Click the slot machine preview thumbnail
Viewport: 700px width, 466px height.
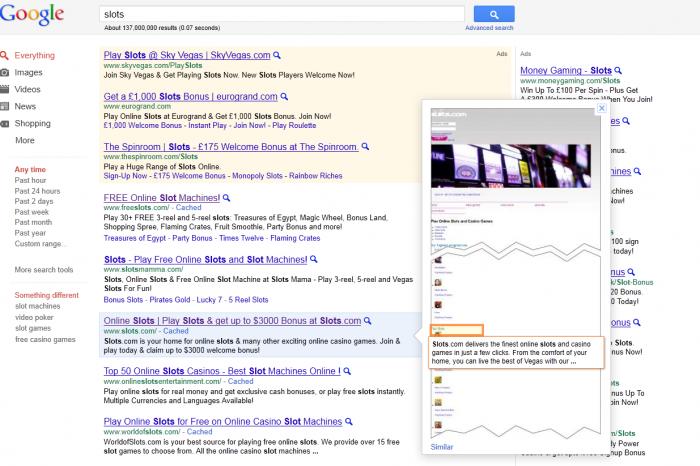tap(511, 166)
